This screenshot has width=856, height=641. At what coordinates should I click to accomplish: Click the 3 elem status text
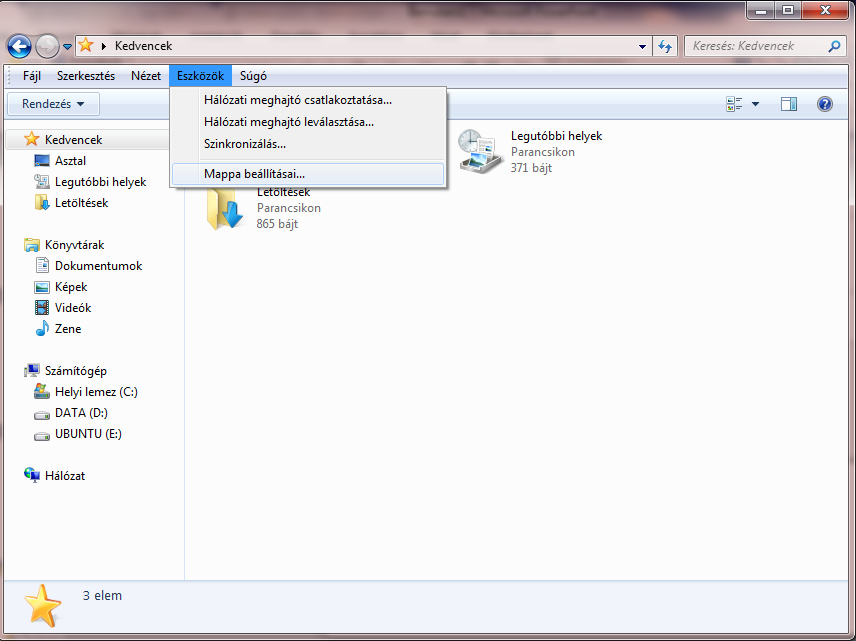coord(102,596)
